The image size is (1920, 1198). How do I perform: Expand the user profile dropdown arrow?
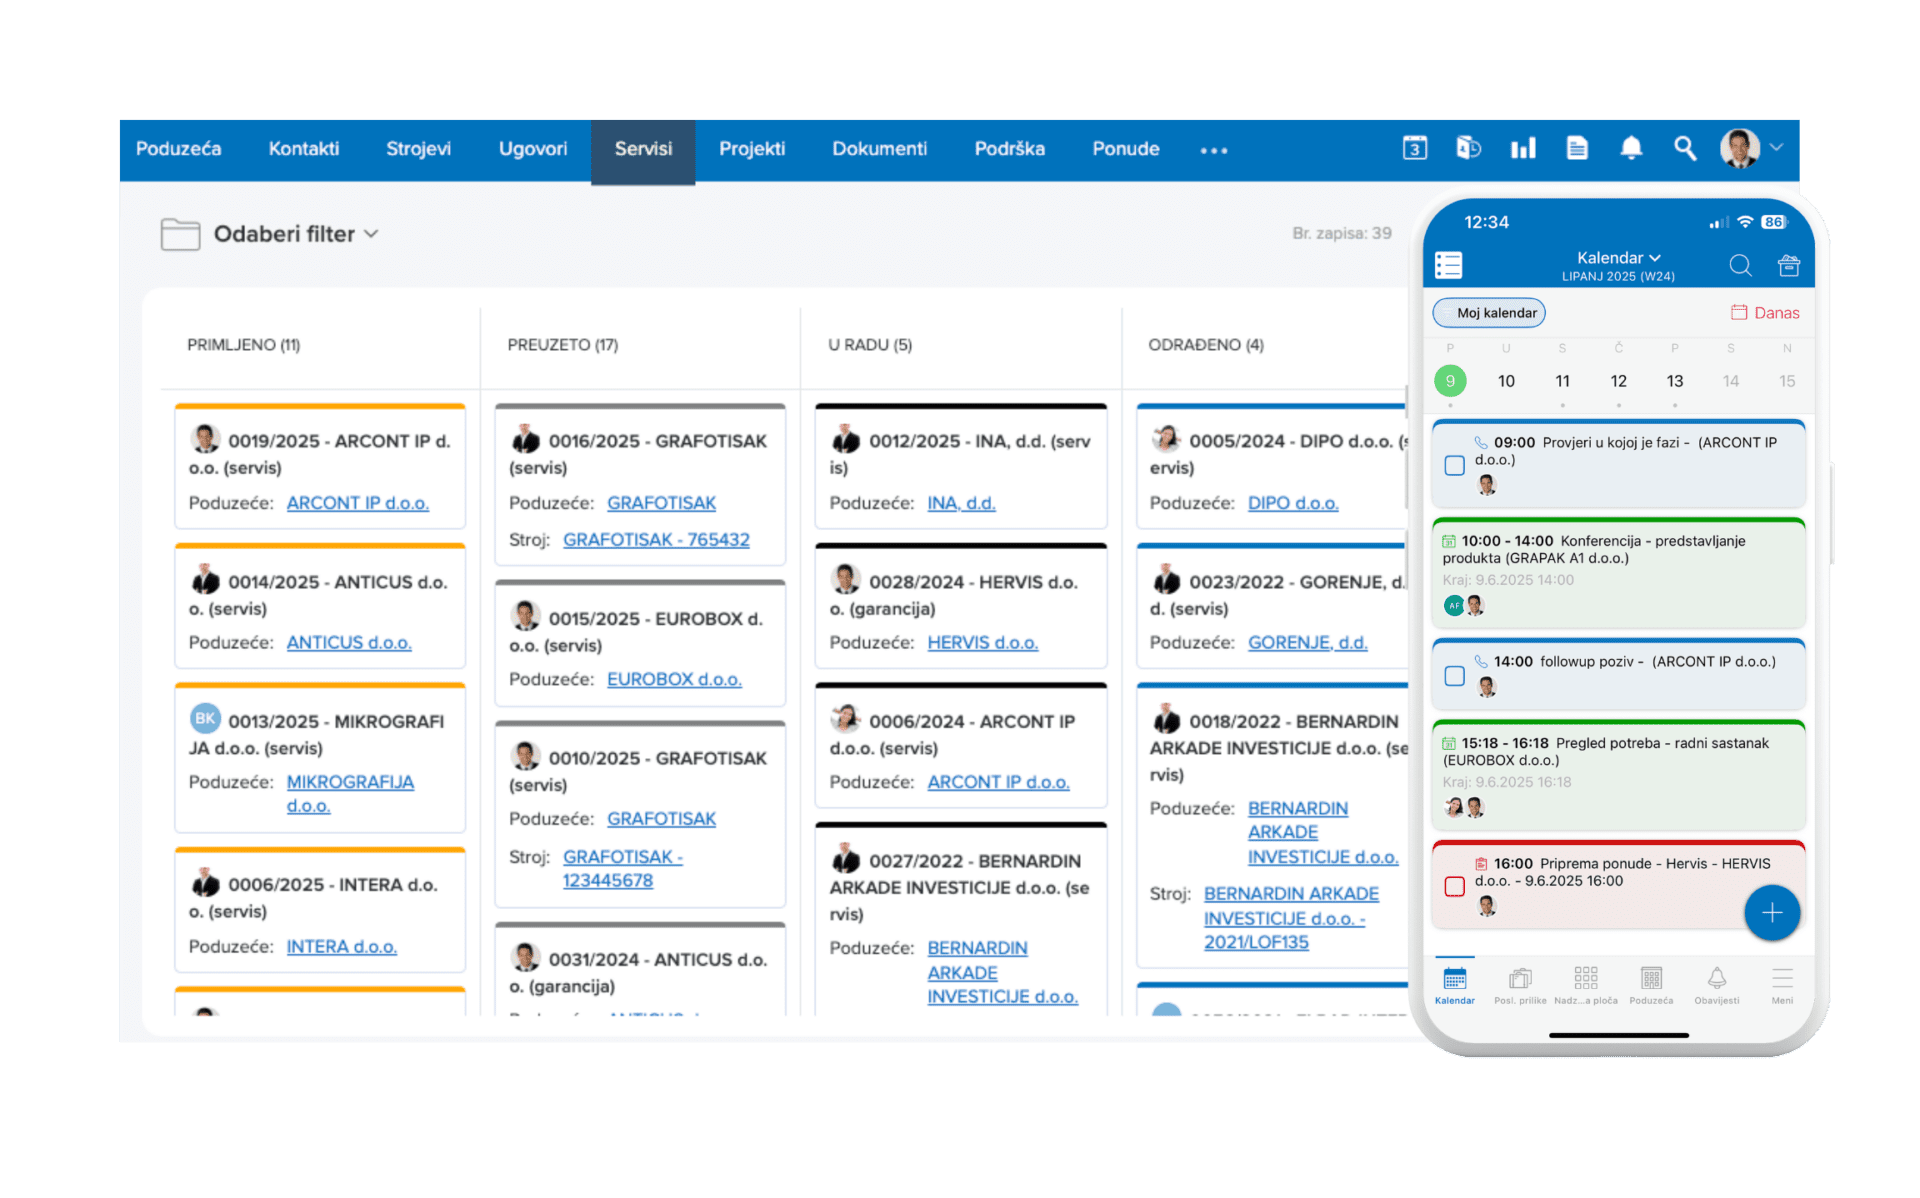pos(1776,147)
